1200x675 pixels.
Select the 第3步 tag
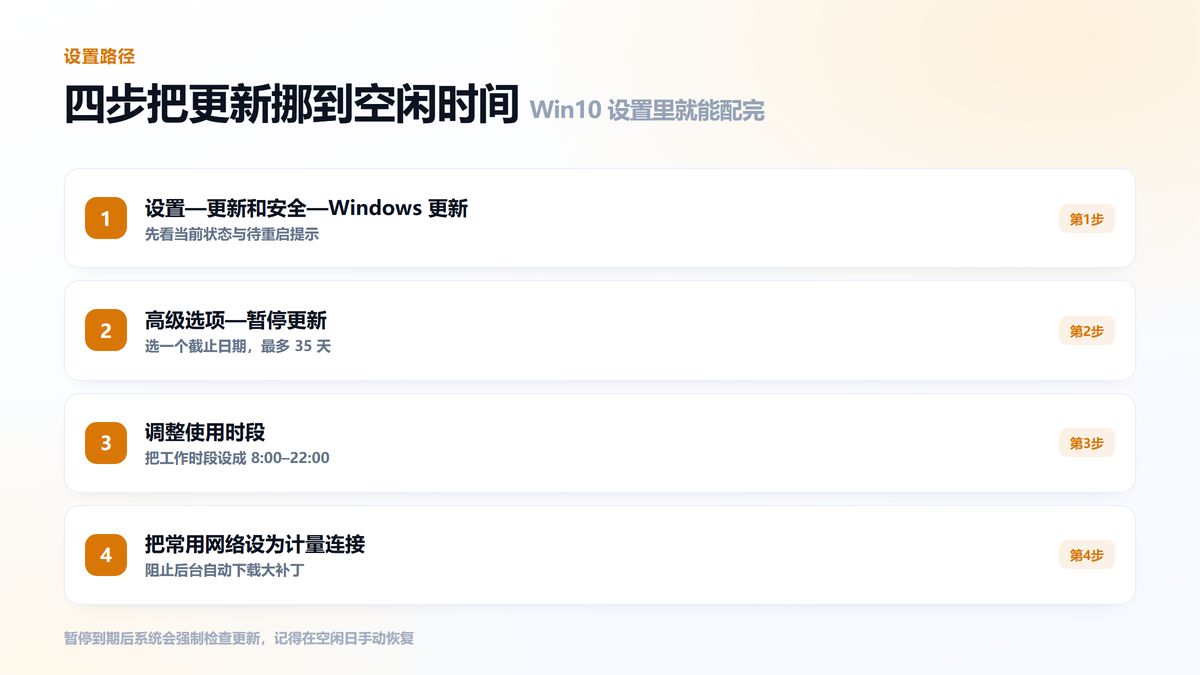point(1087,443)
